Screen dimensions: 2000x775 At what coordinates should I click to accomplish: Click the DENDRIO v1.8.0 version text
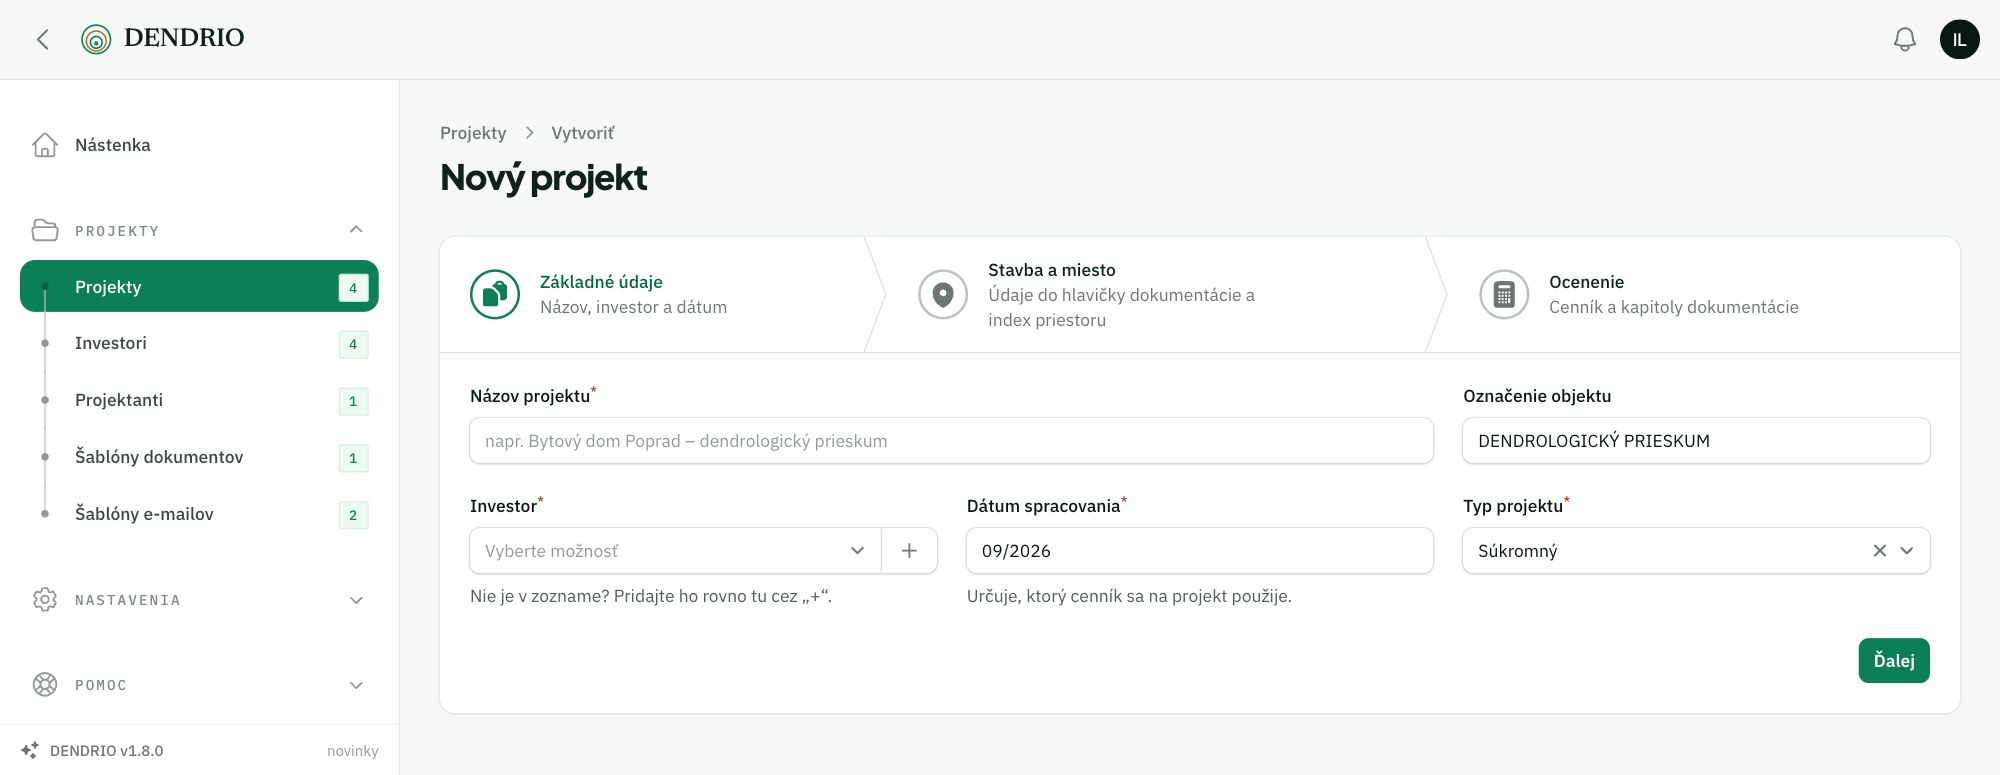pyautogui.click(x=107, y=751)
